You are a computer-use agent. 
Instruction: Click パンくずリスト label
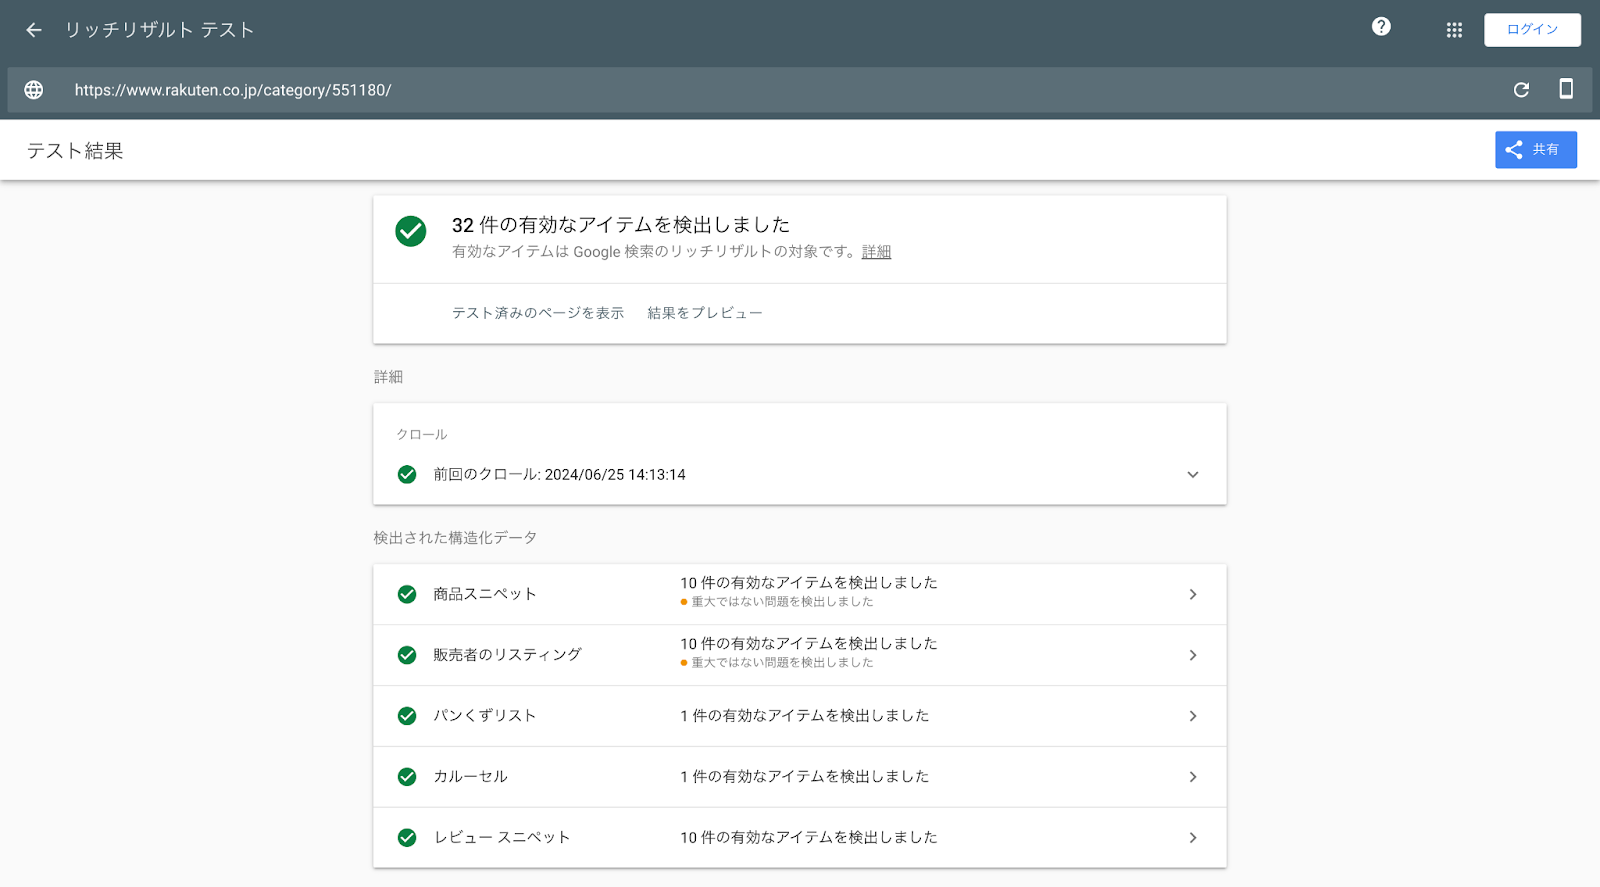[485, 716]
